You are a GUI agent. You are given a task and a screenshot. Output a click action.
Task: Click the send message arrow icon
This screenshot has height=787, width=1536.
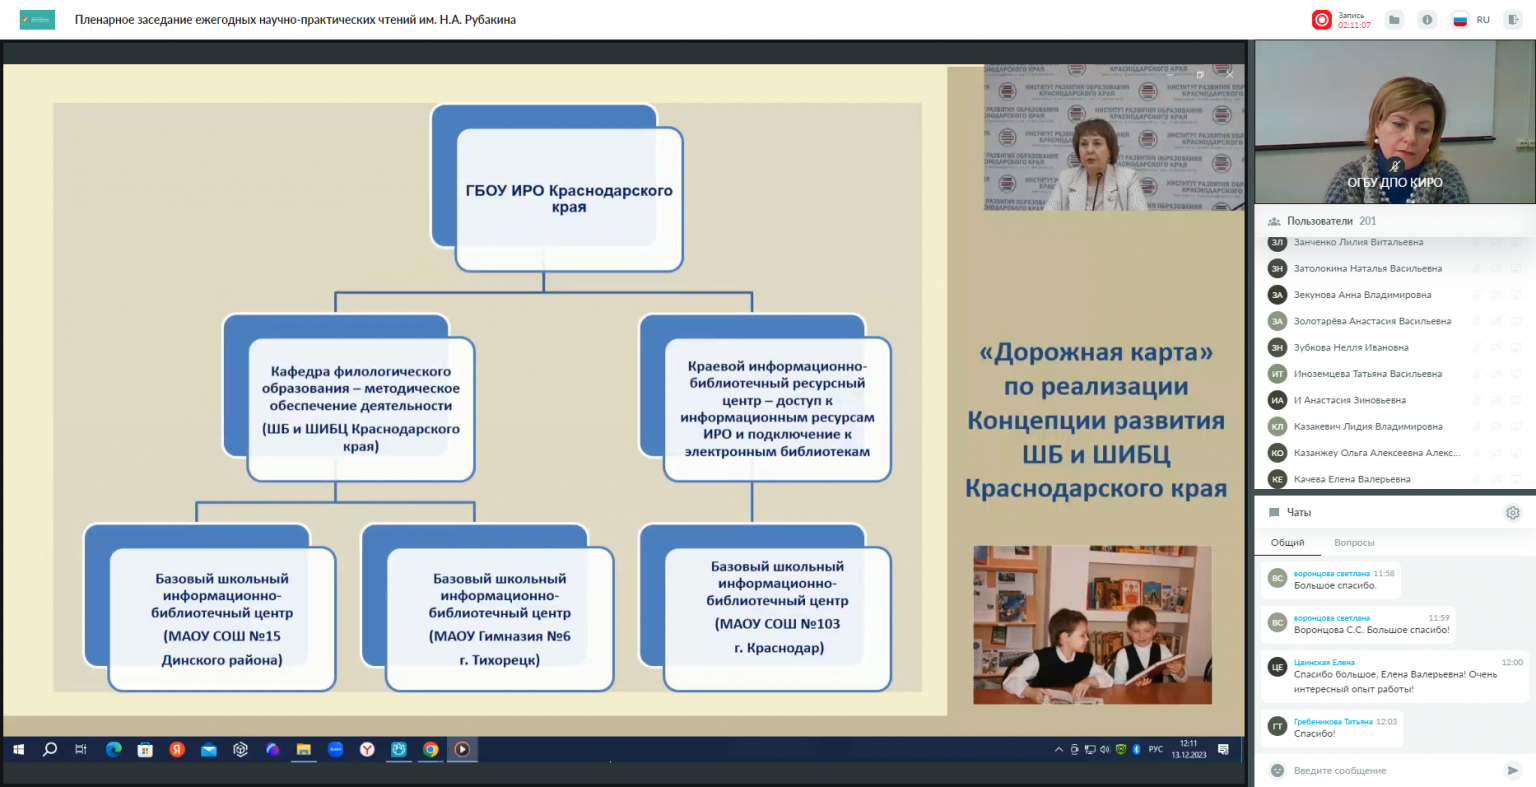(x=1512, y=770)
